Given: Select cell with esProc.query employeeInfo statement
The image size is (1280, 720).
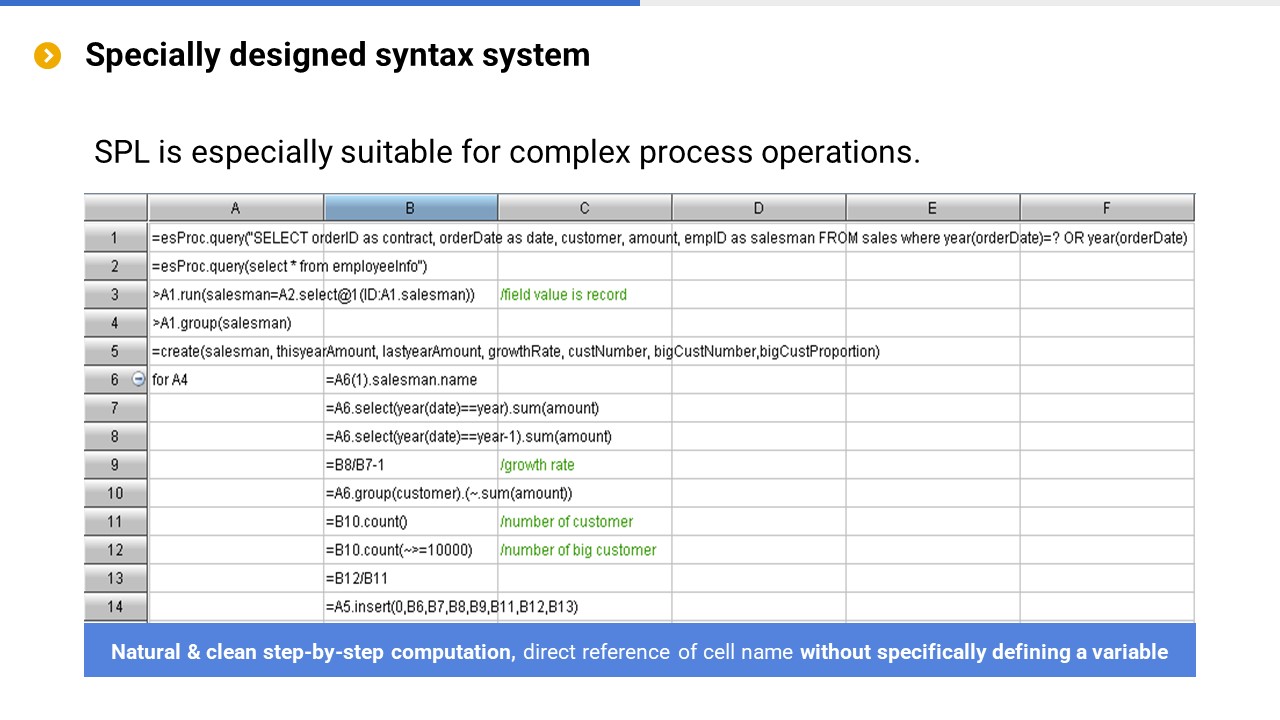Looking at the screenshot, I should click(236, 266).
